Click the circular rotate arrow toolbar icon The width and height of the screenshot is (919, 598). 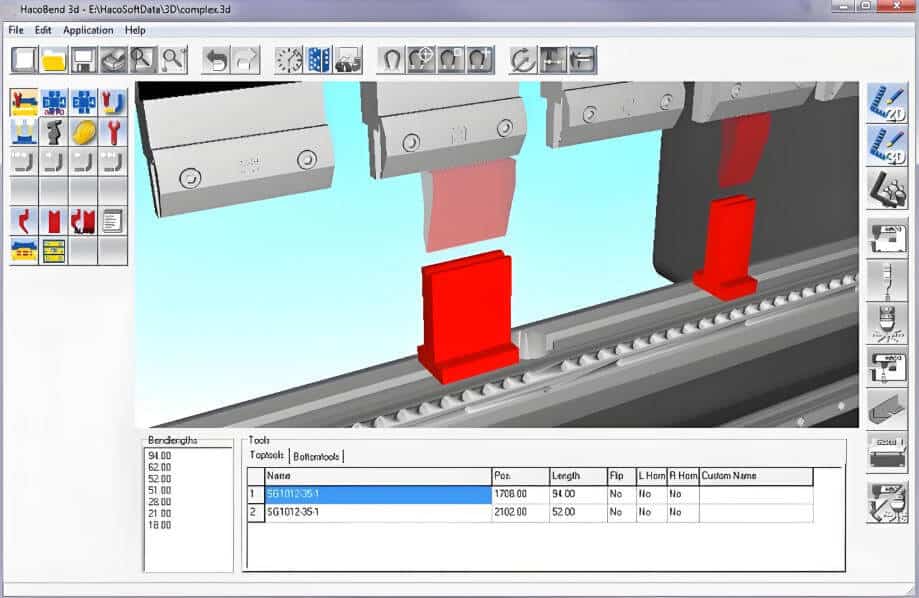[x=523, y=60]
